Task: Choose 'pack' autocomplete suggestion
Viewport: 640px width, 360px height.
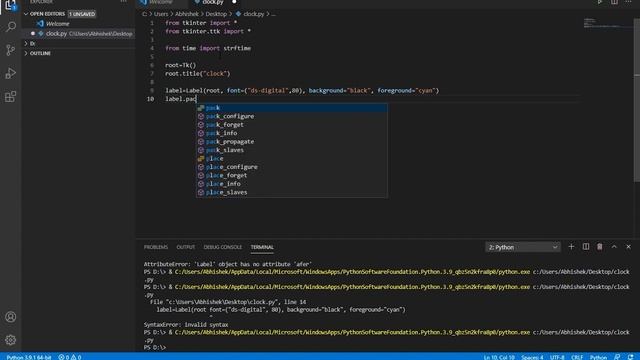Action: pyautogui.click(x=291, y=108)
